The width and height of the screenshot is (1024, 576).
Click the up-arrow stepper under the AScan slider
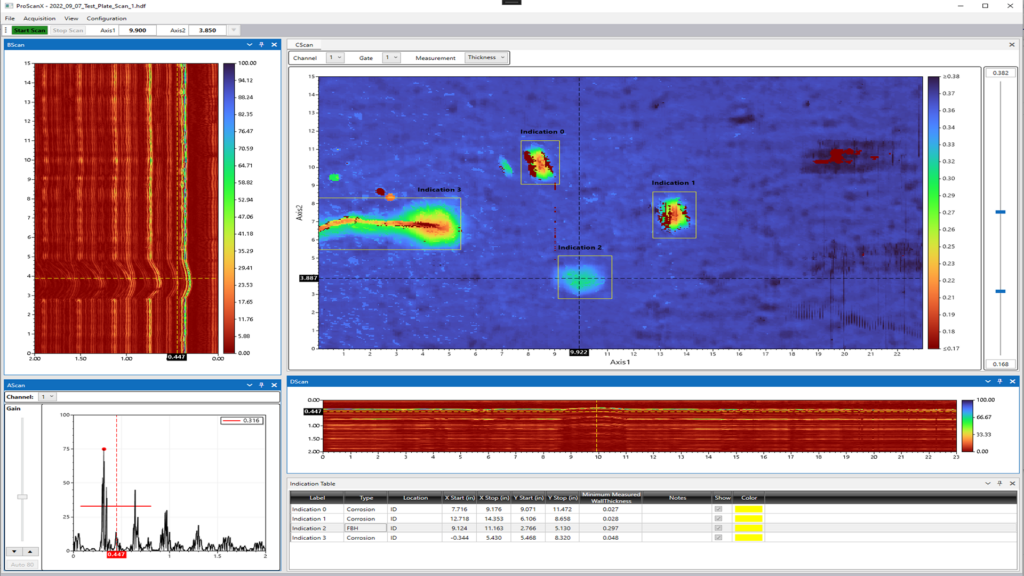[x=30, y=551]
